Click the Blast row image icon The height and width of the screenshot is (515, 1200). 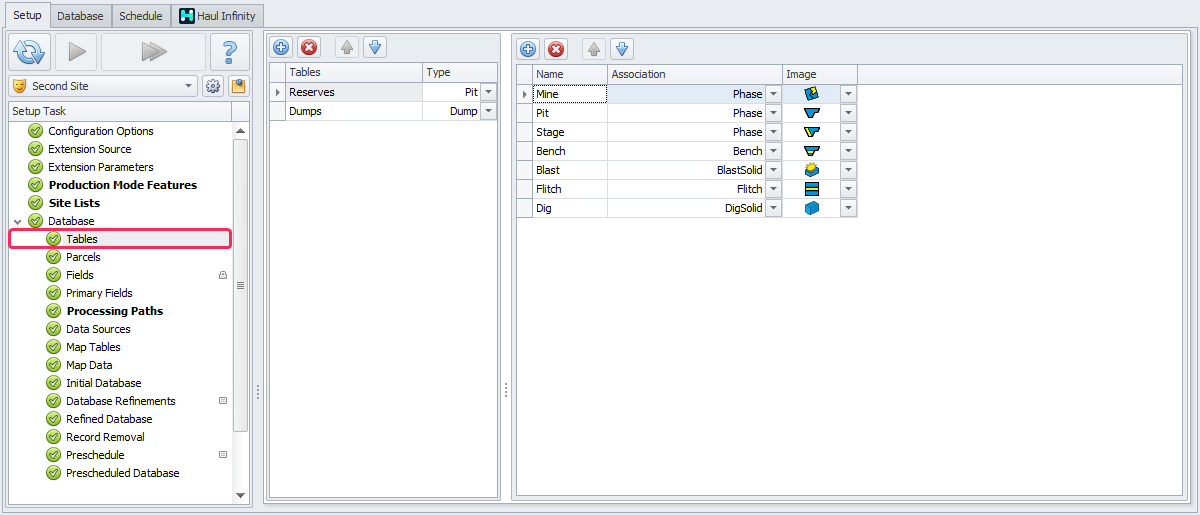pyautogui.click(x=812, y=170)
